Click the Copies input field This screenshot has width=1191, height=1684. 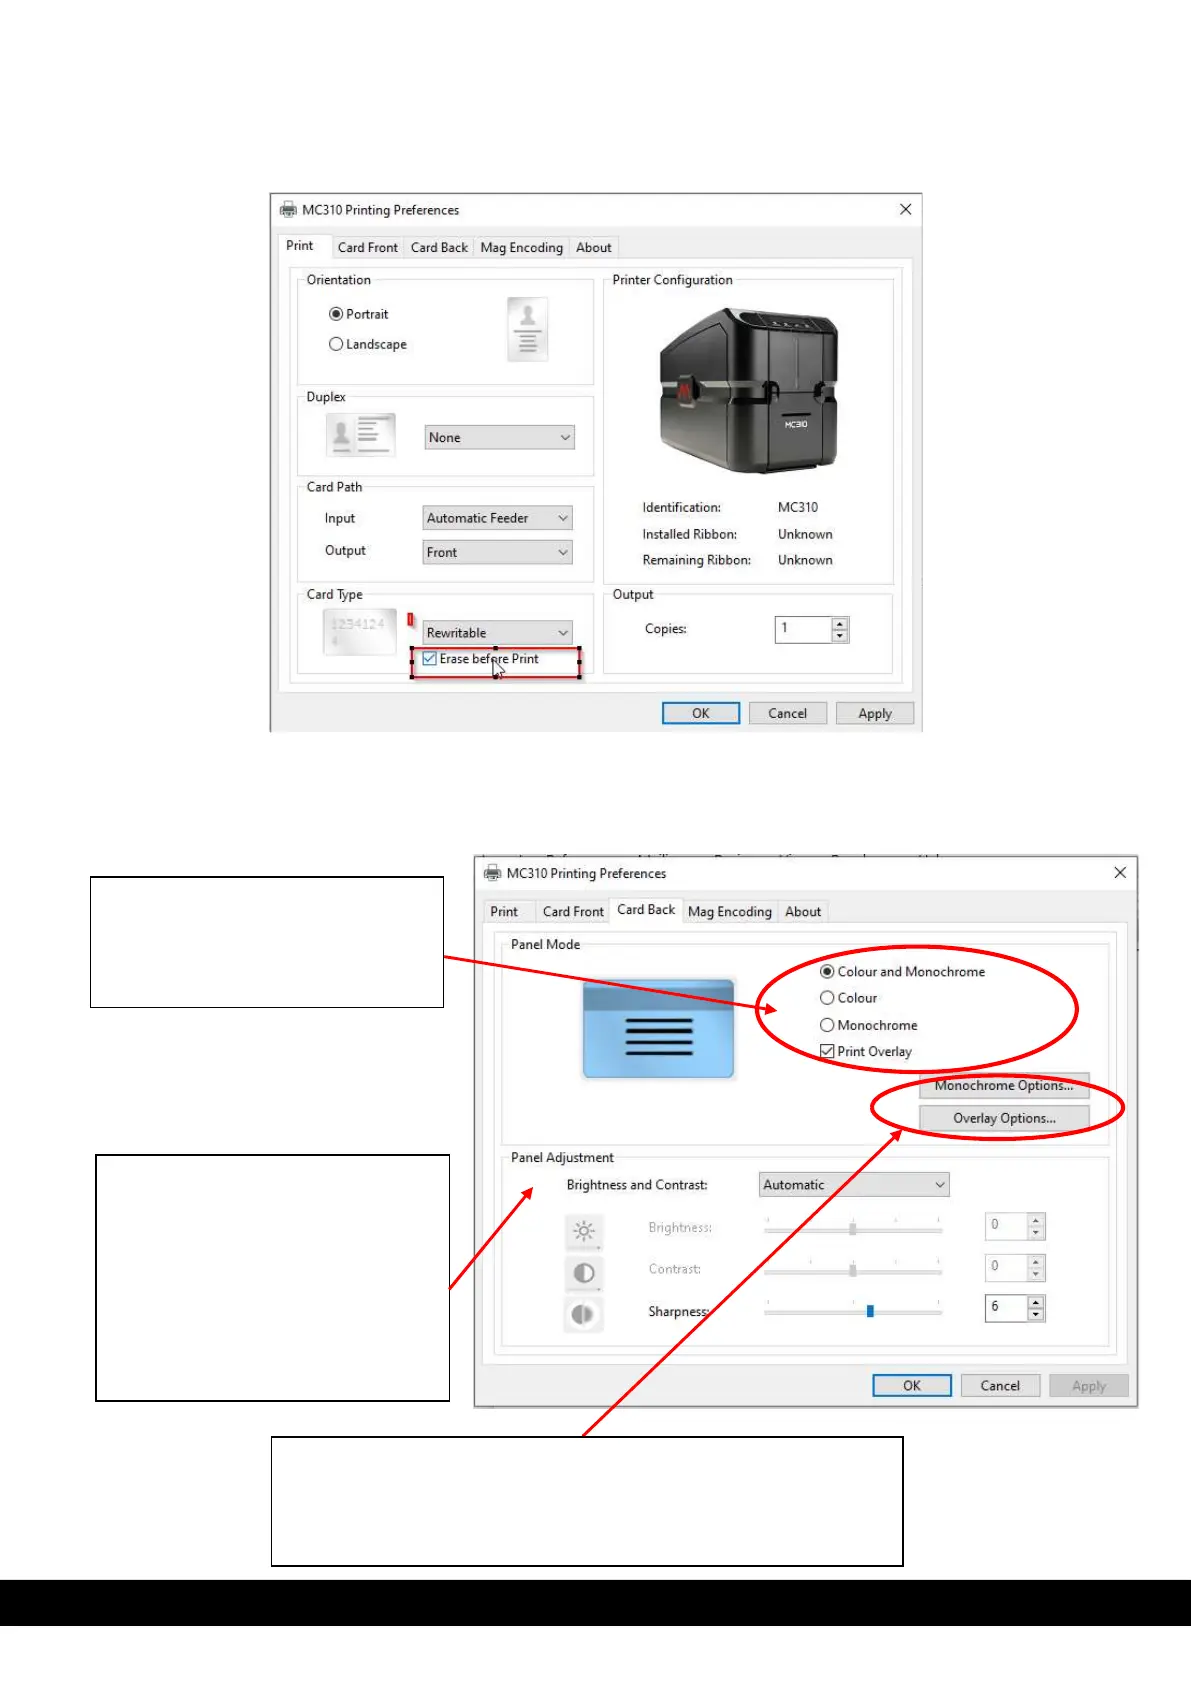tap(804, 629)
